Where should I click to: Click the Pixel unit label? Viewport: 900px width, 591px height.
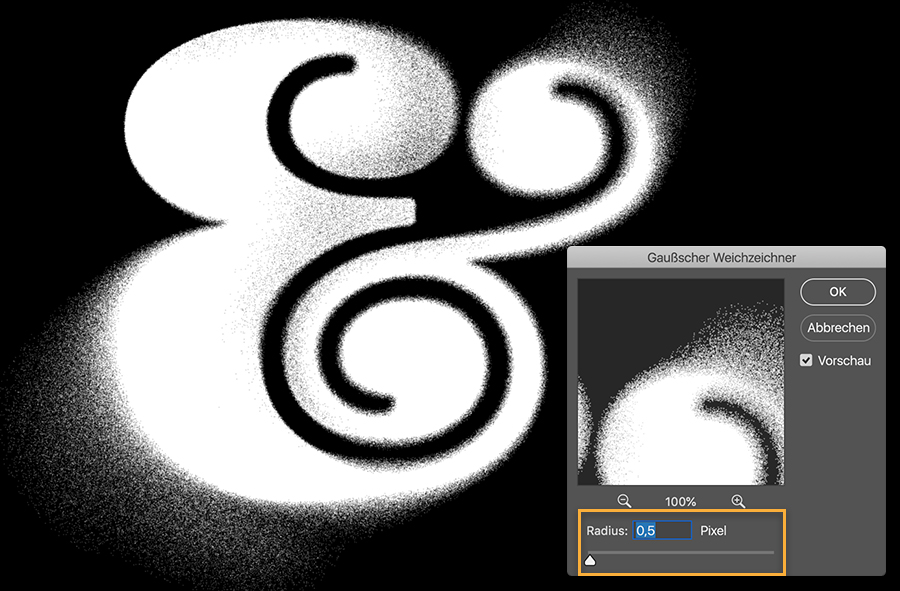click(713, 531)
